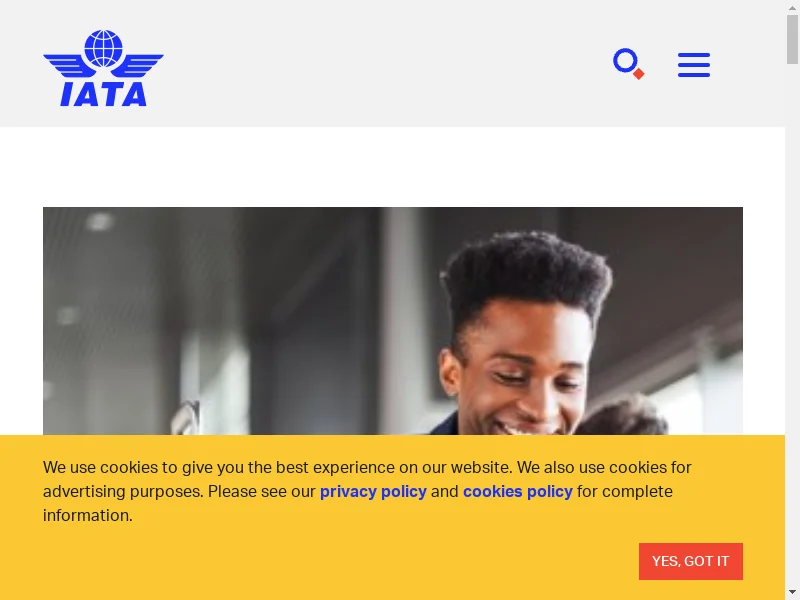Click the scrollbar down arrow
The height and width of the screenshot is (600, 800).
click(792, 593)
